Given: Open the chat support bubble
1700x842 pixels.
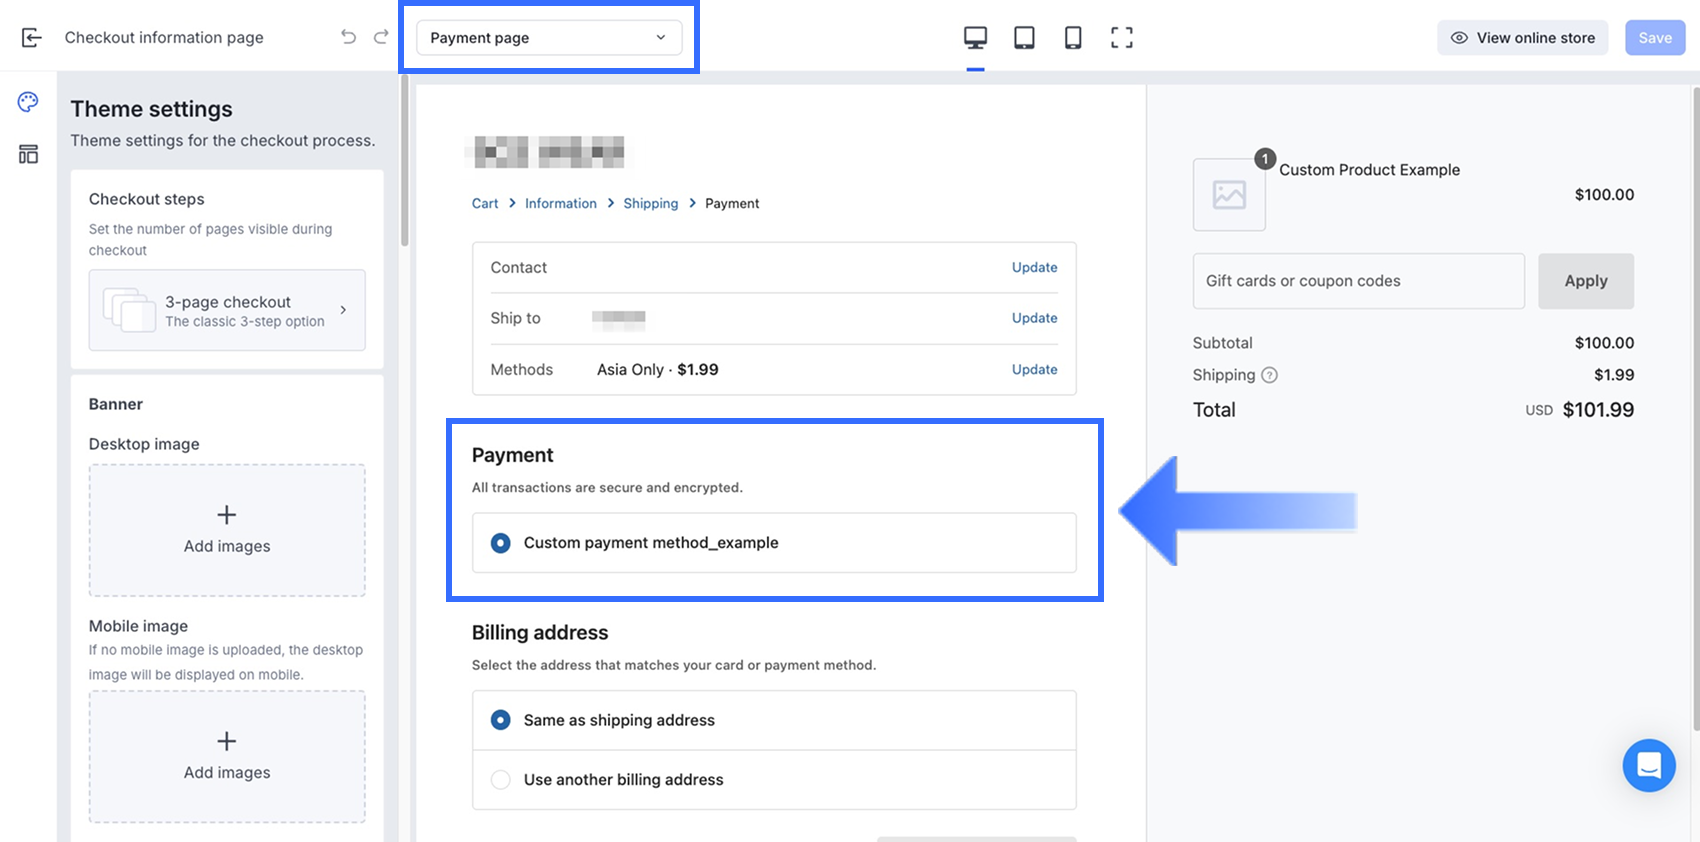Looking at the screenshot, I should pos(1648,766).
